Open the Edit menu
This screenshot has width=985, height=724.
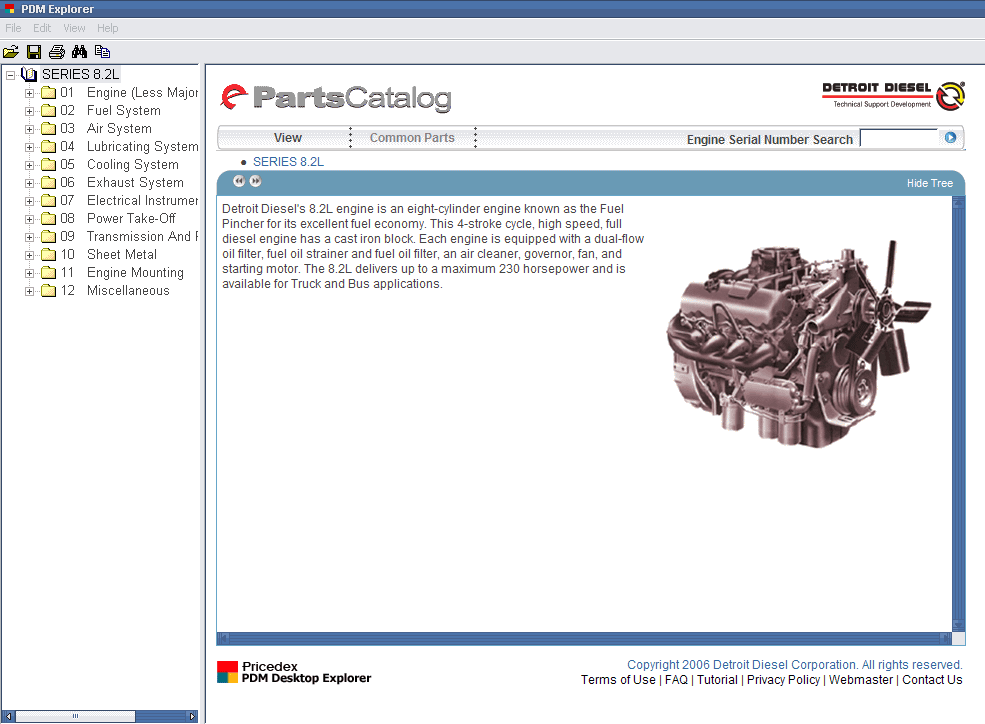point(42,28)
